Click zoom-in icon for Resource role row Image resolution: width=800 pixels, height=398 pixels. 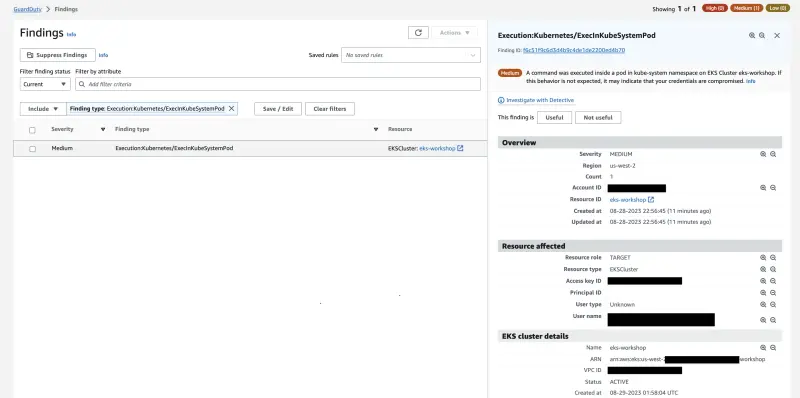pos(763,258)
